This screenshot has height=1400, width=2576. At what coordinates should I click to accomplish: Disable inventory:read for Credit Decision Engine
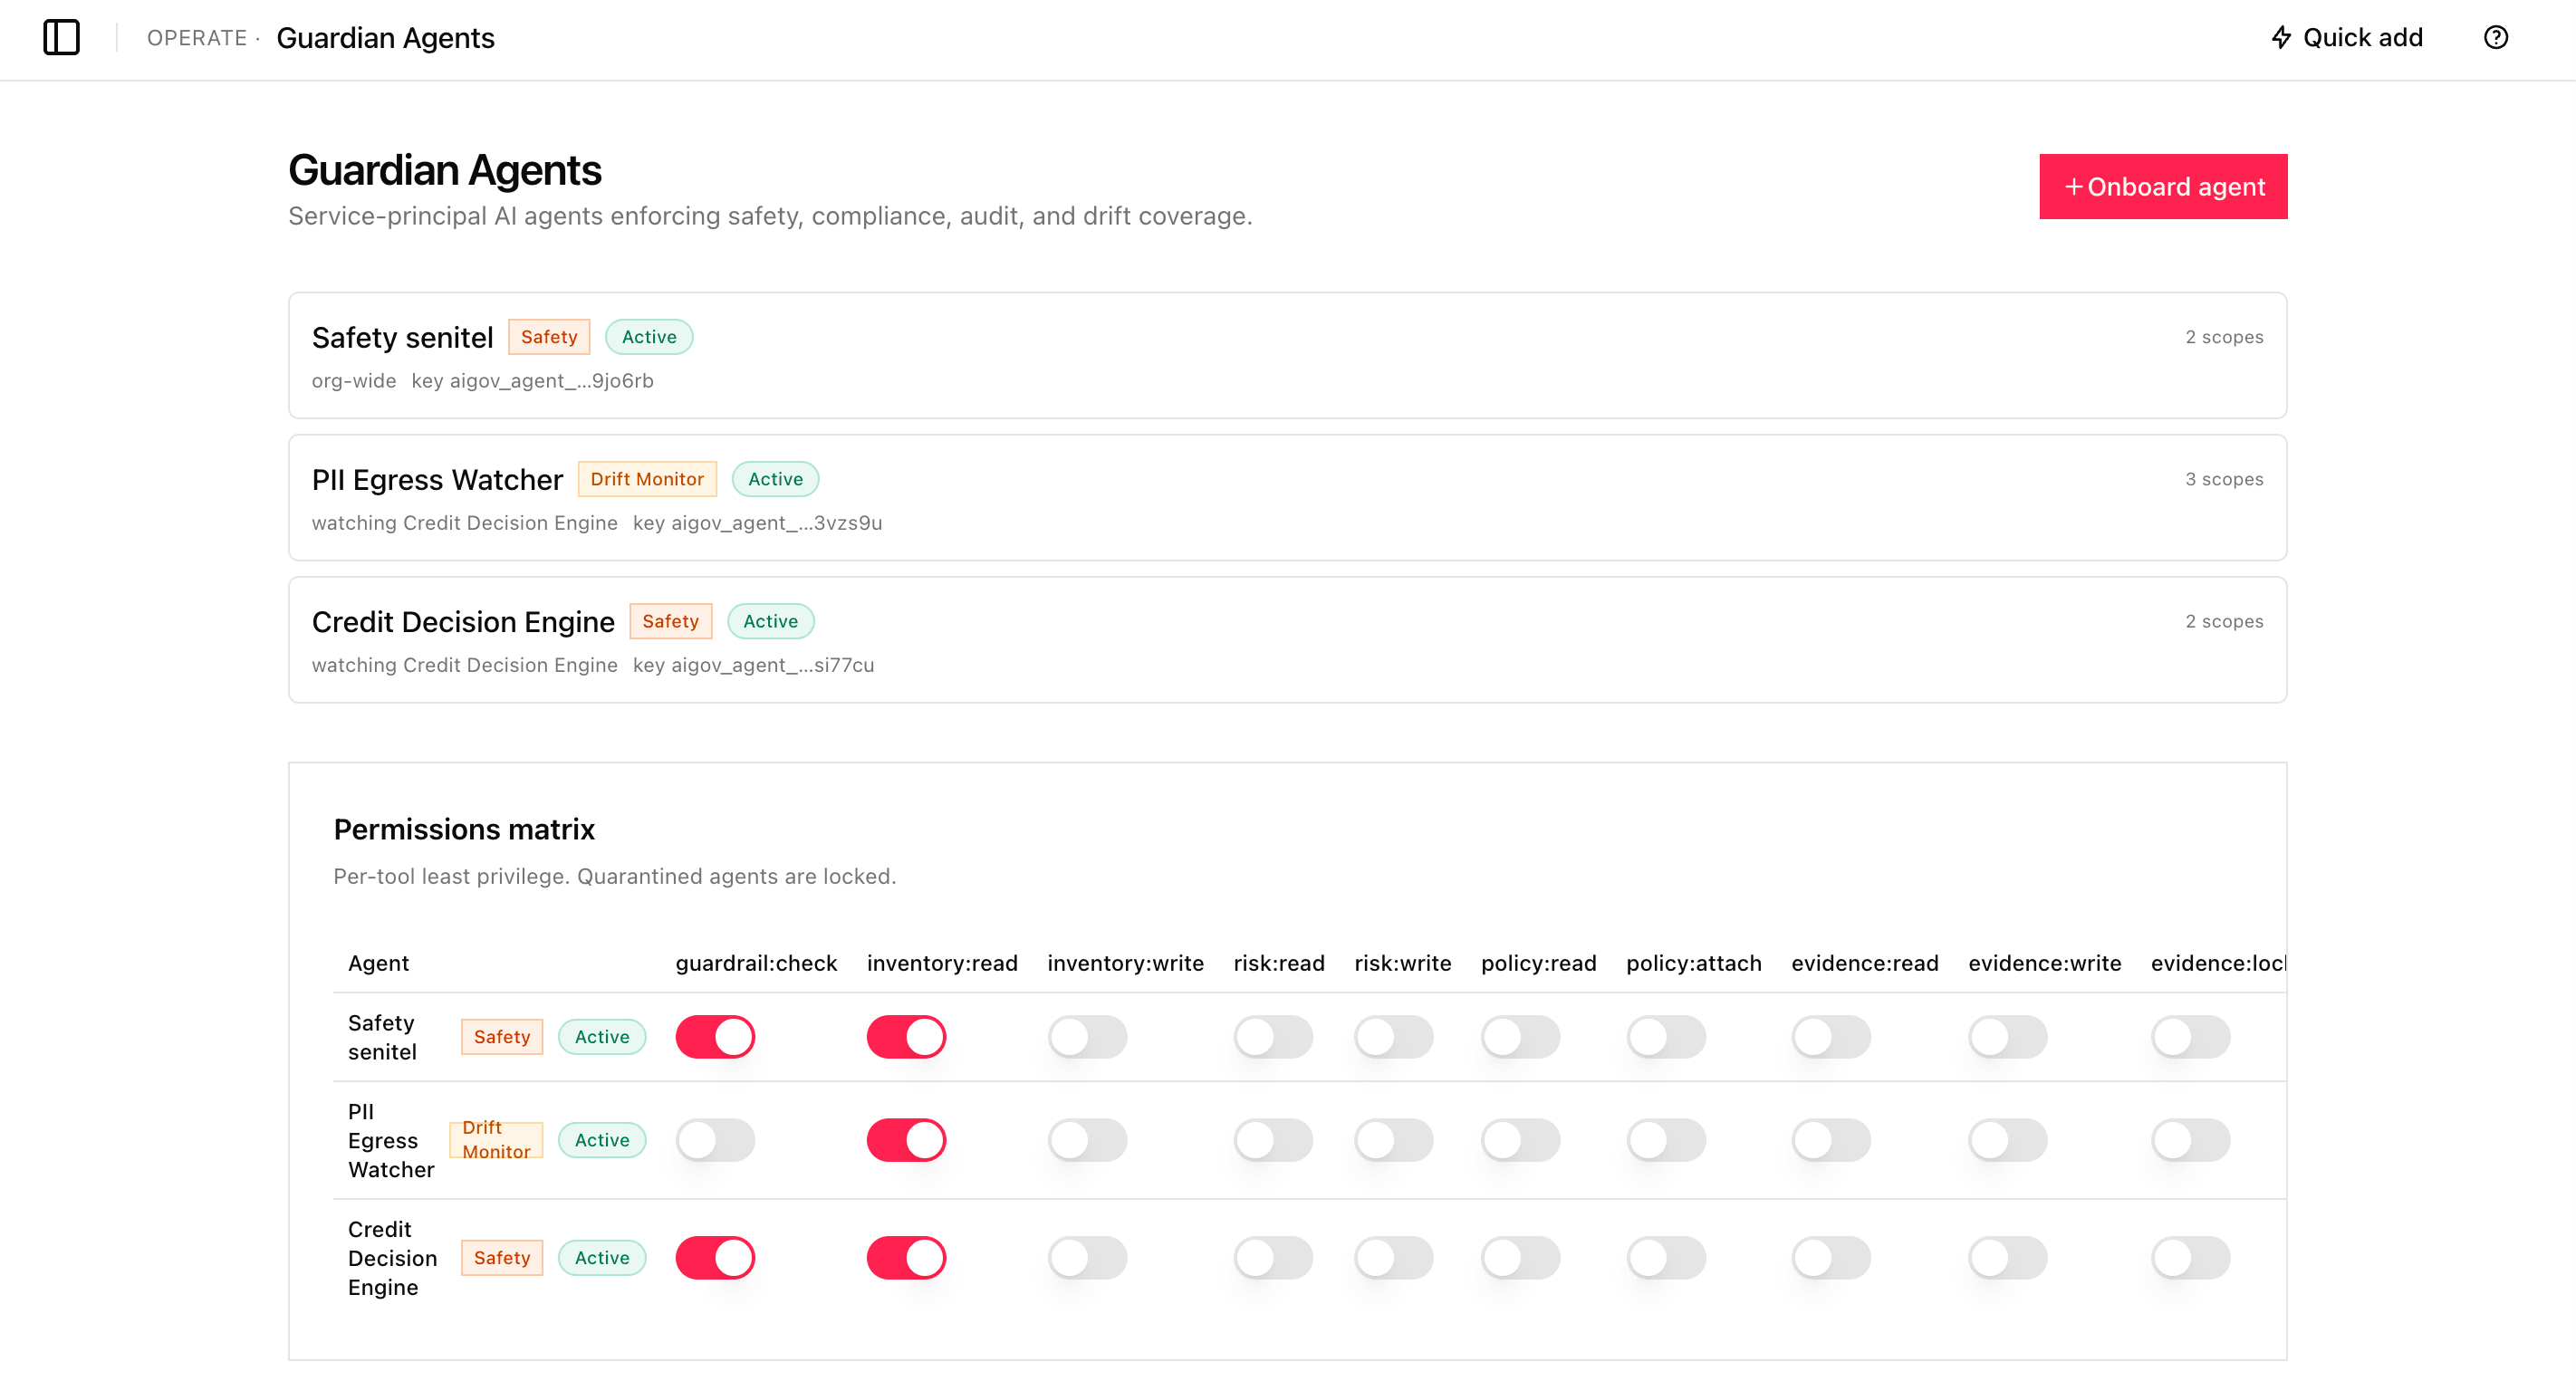click(906, 1258)
